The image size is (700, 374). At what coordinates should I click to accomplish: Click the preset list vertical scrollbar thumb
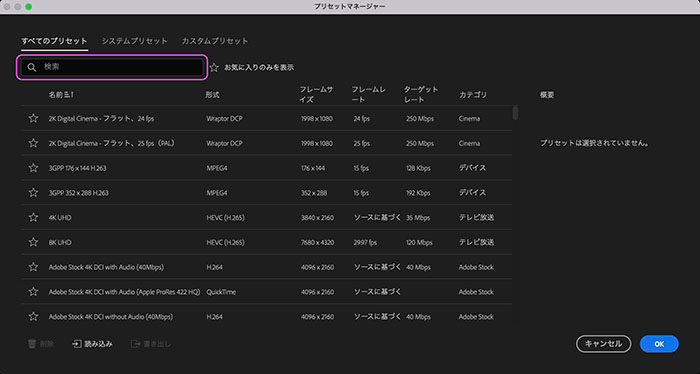515,113
